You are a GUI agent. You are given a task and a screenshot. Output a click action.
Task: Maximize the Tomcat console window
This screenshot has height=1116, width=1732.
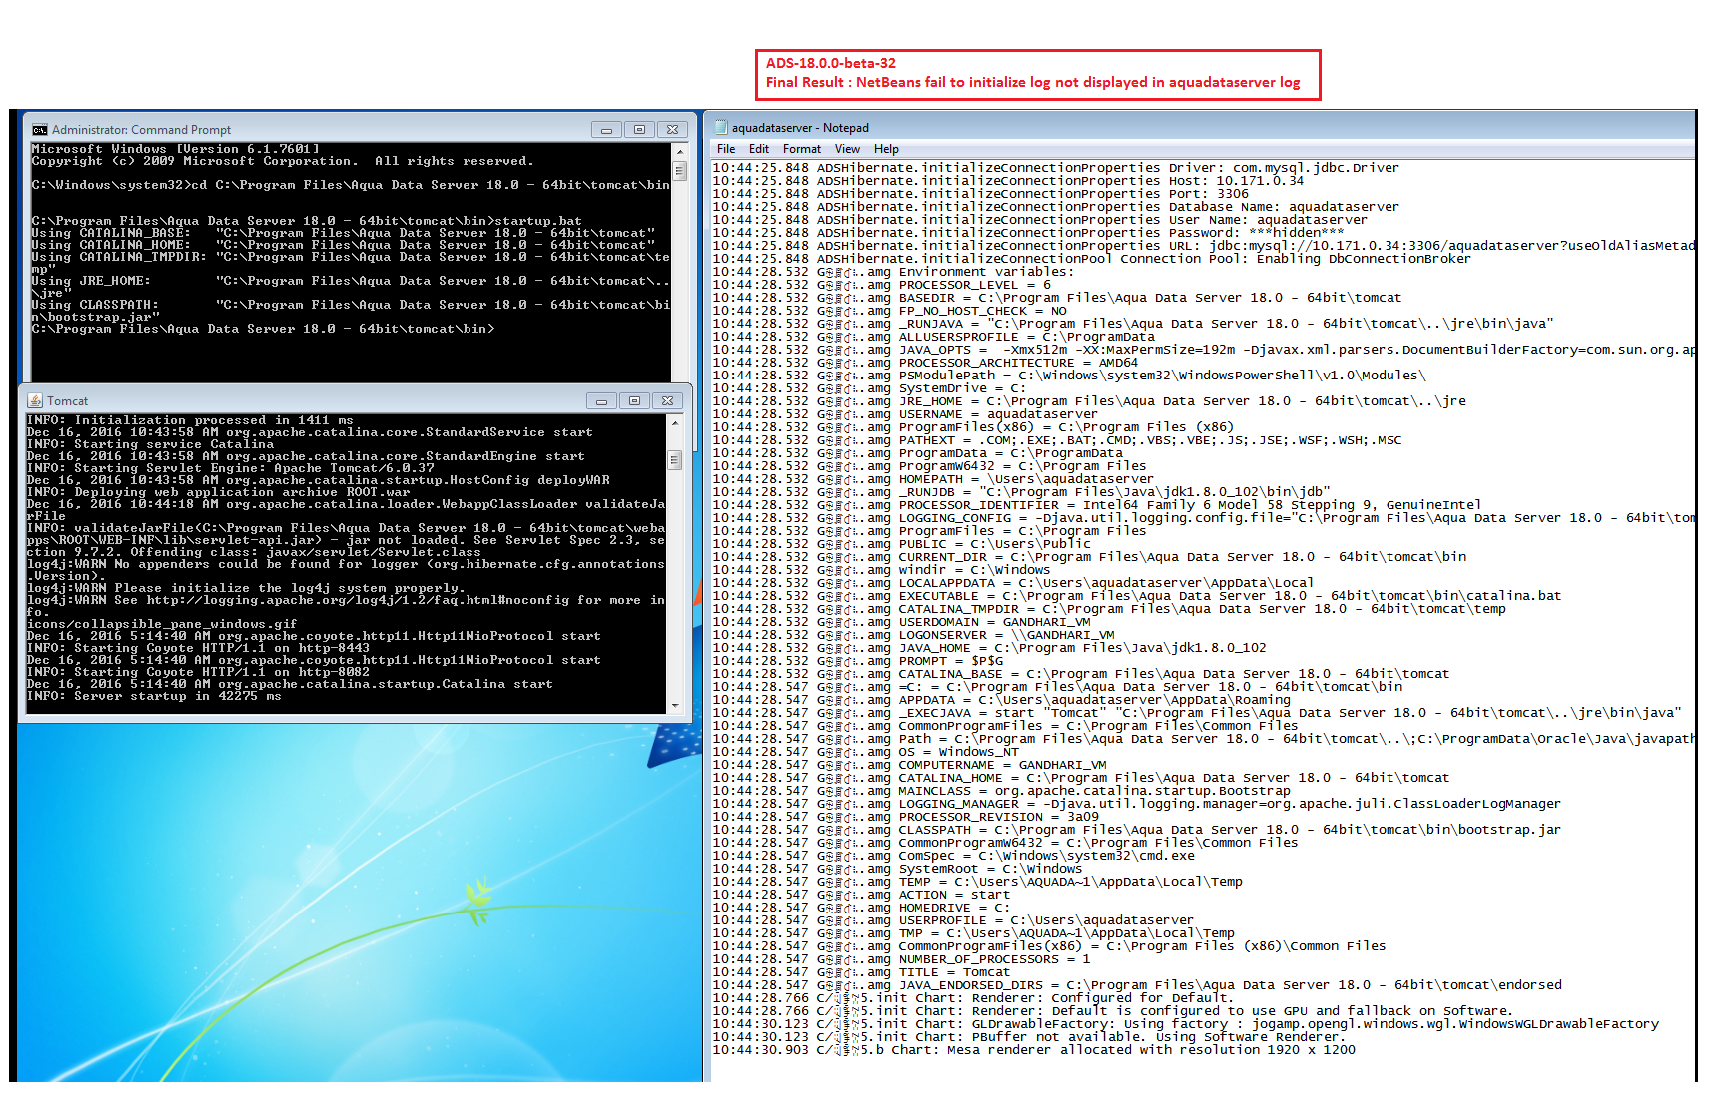(x=634, y=401)
